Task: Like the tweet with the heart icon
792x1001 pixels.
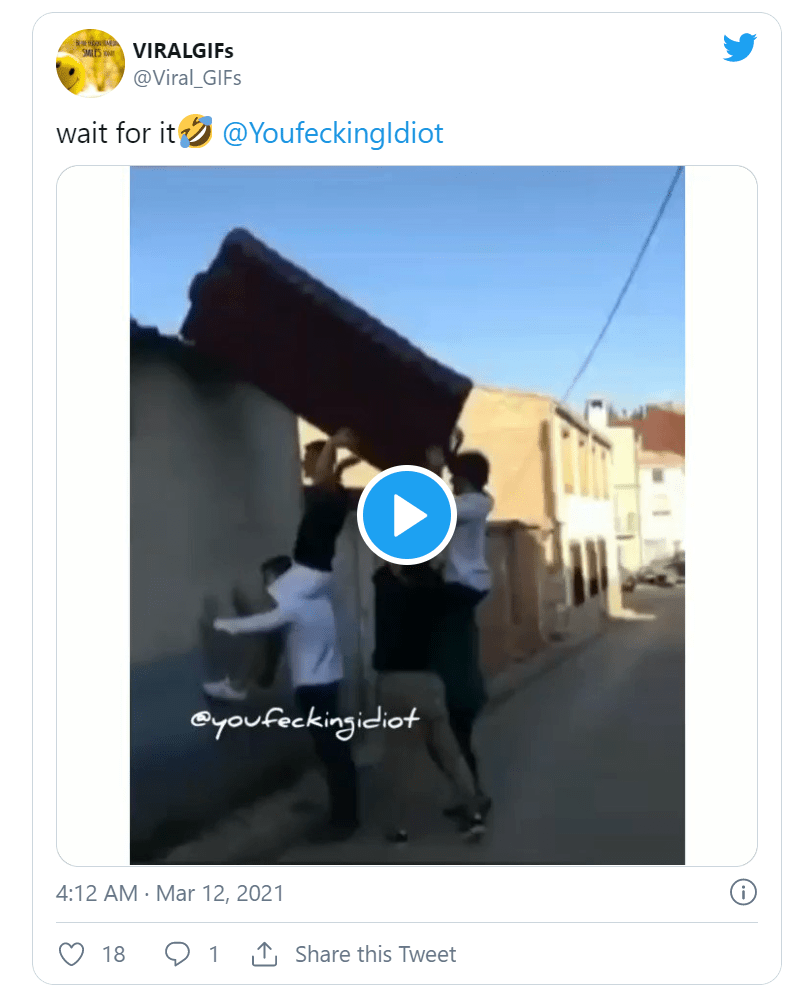Action: [72, 954]
